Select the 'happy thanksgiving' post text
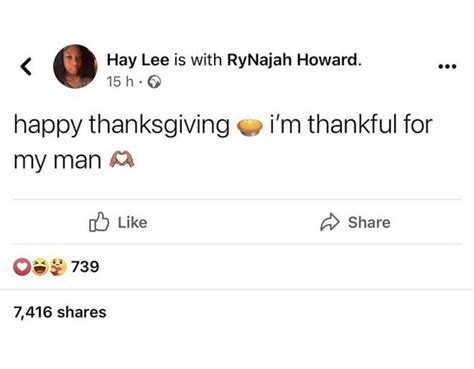Viewport: 474px width, 369px height. coord(121,125)
